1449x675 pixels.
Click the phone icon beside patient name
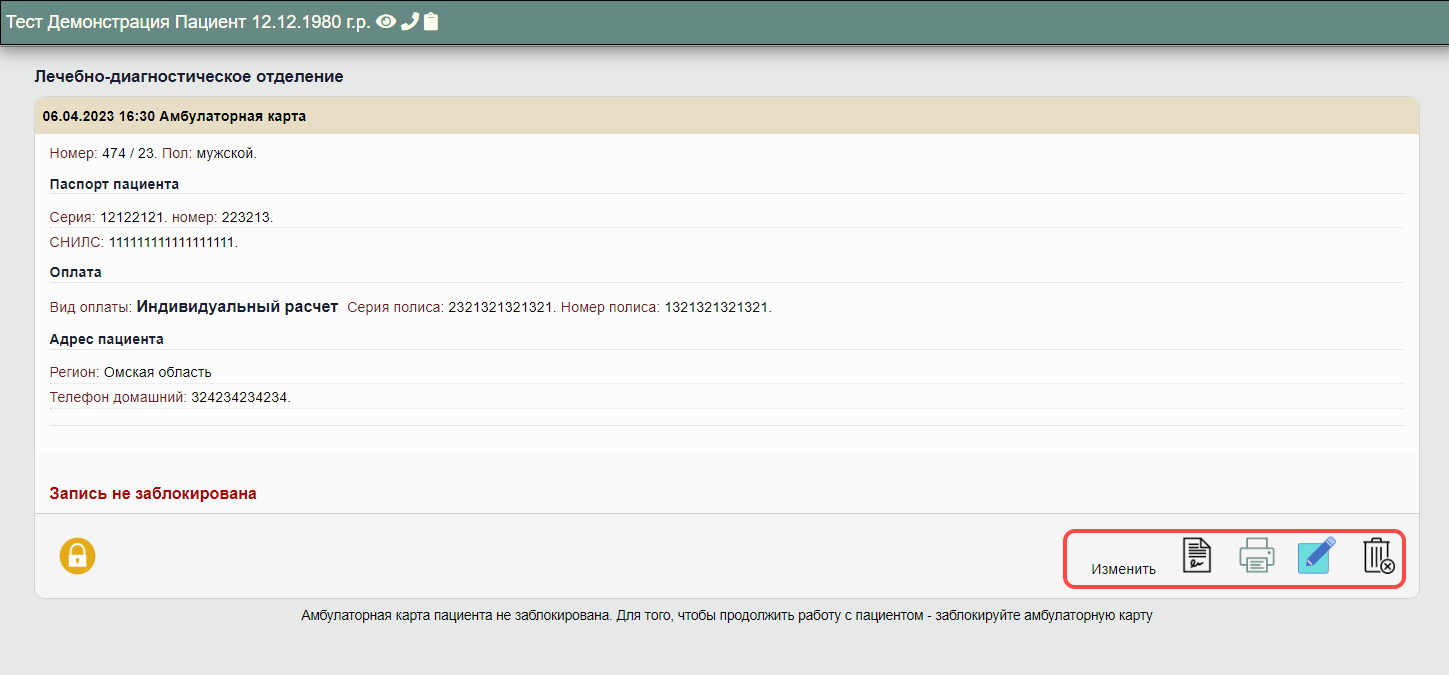(409, 22)
